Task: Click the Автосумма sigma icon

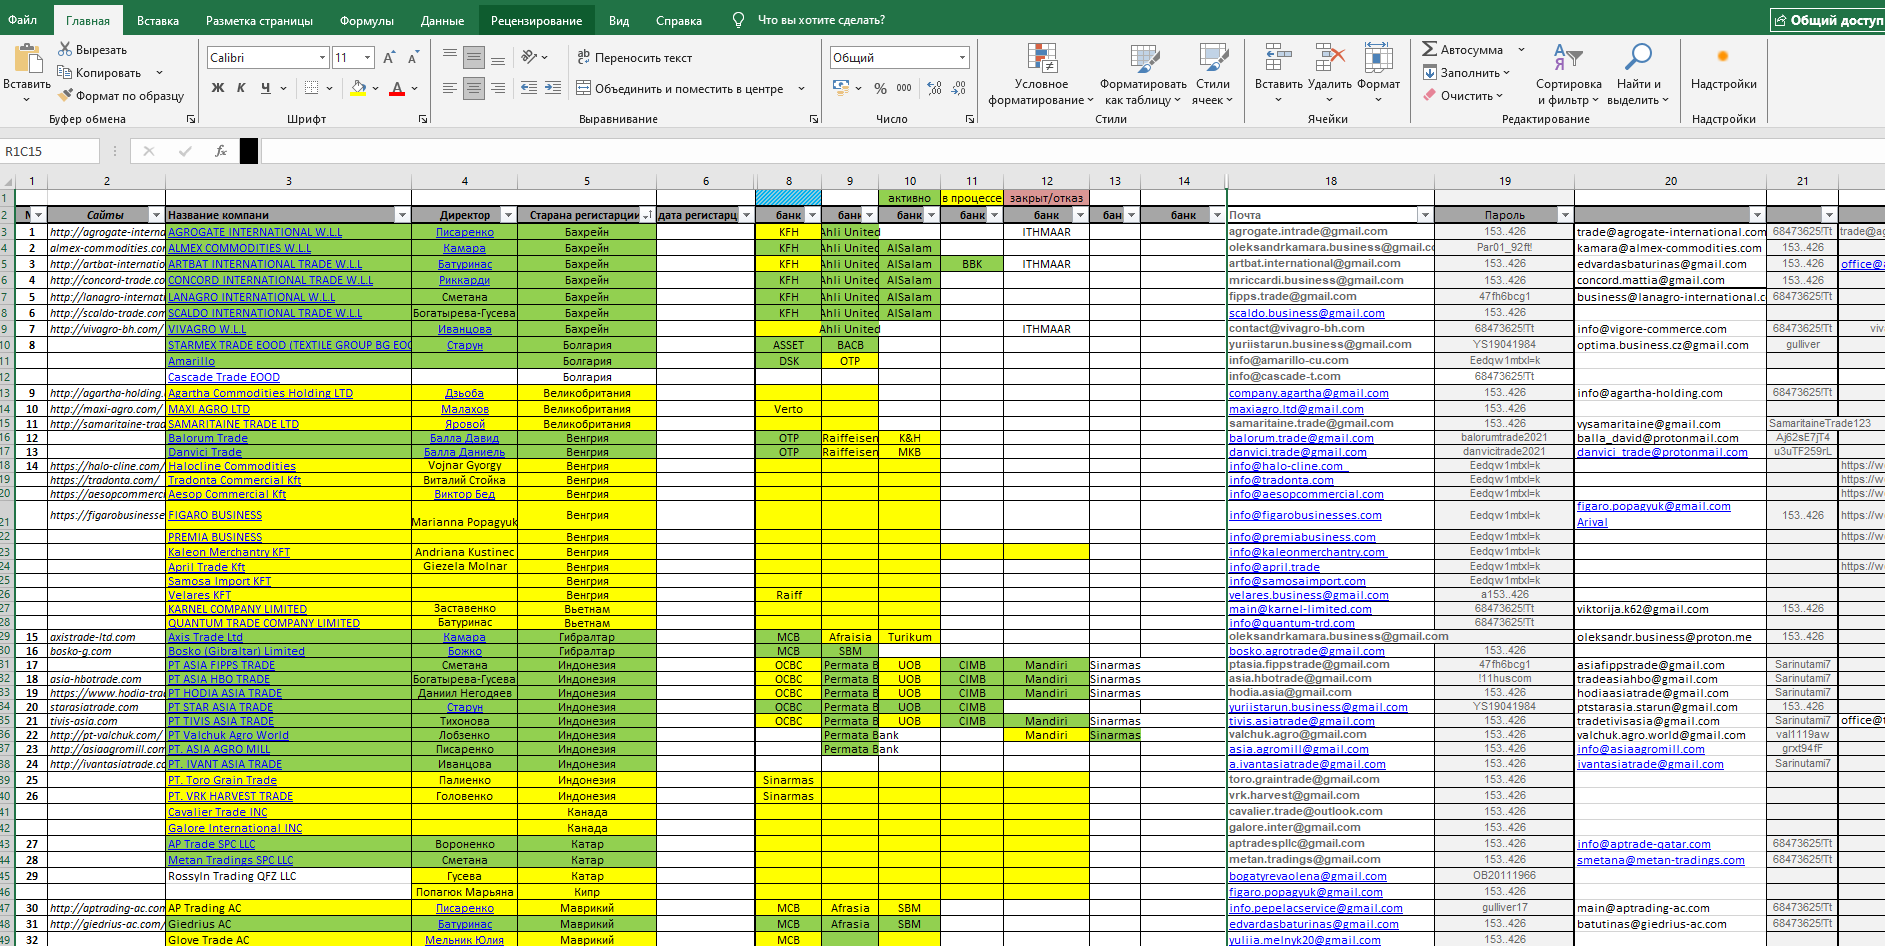Action: pyautogui.click(x=1430, y=49)
